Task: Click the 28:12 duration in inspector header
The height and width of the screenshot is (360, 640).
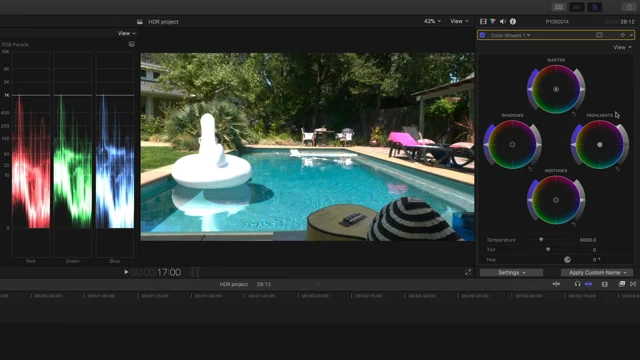Action: [x=627, y=22]
